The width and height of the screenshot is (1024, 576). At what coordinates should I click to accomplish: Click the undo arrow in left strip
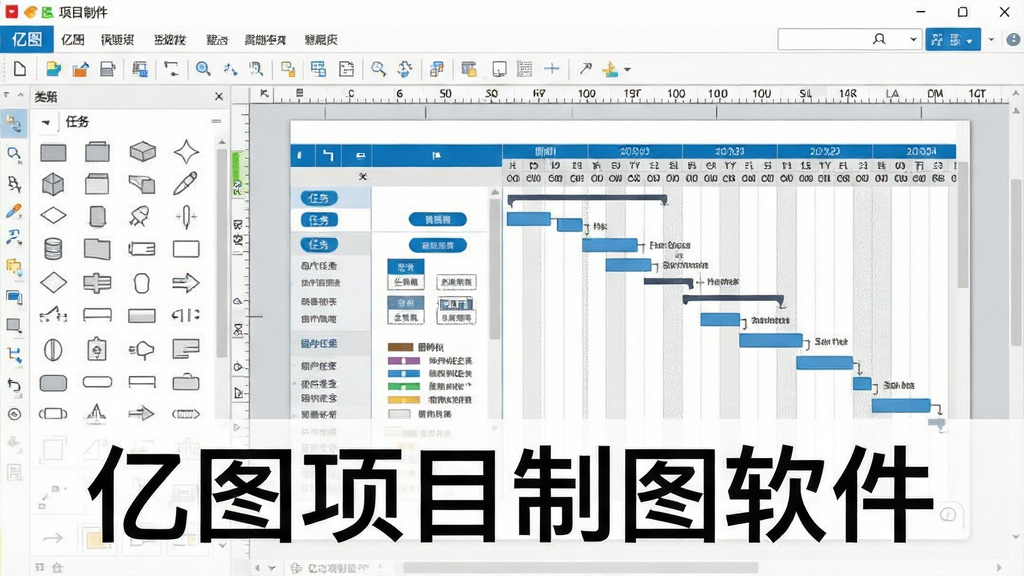pyautogui.click(x=14, y=385)
